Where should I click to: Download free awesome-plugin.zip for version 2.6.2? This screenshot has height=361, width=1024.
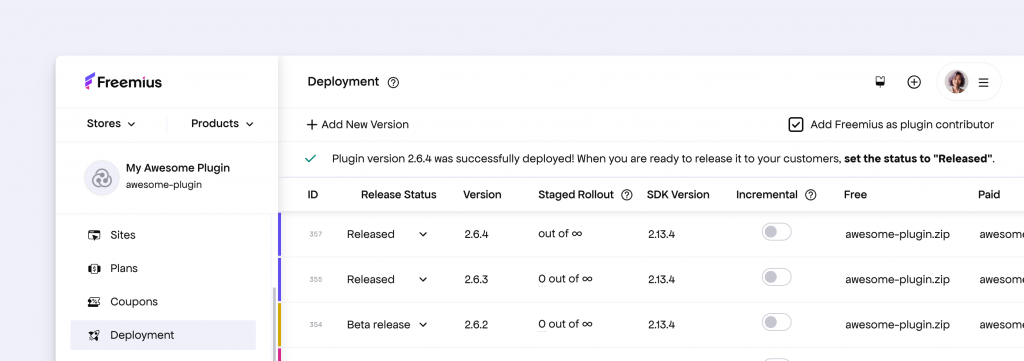coord(897,324)
